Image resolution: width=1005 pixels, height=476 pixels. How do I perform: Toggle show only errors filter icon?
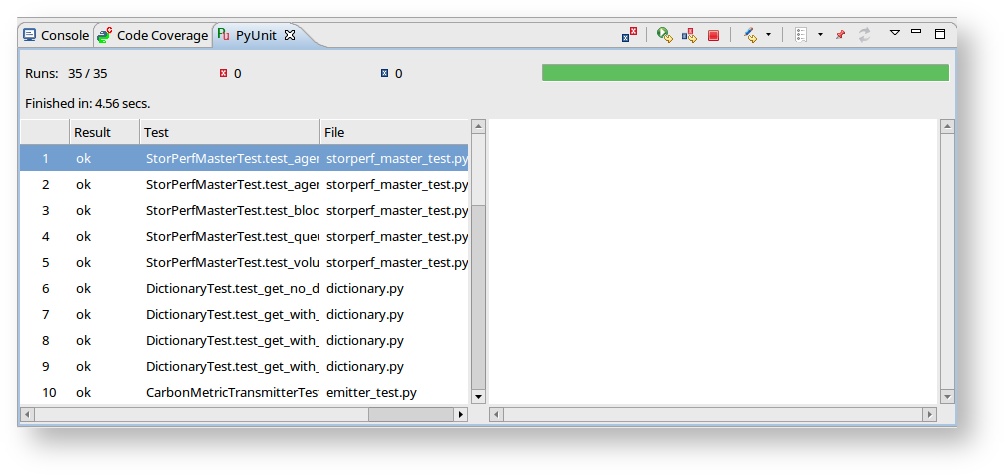629,35
